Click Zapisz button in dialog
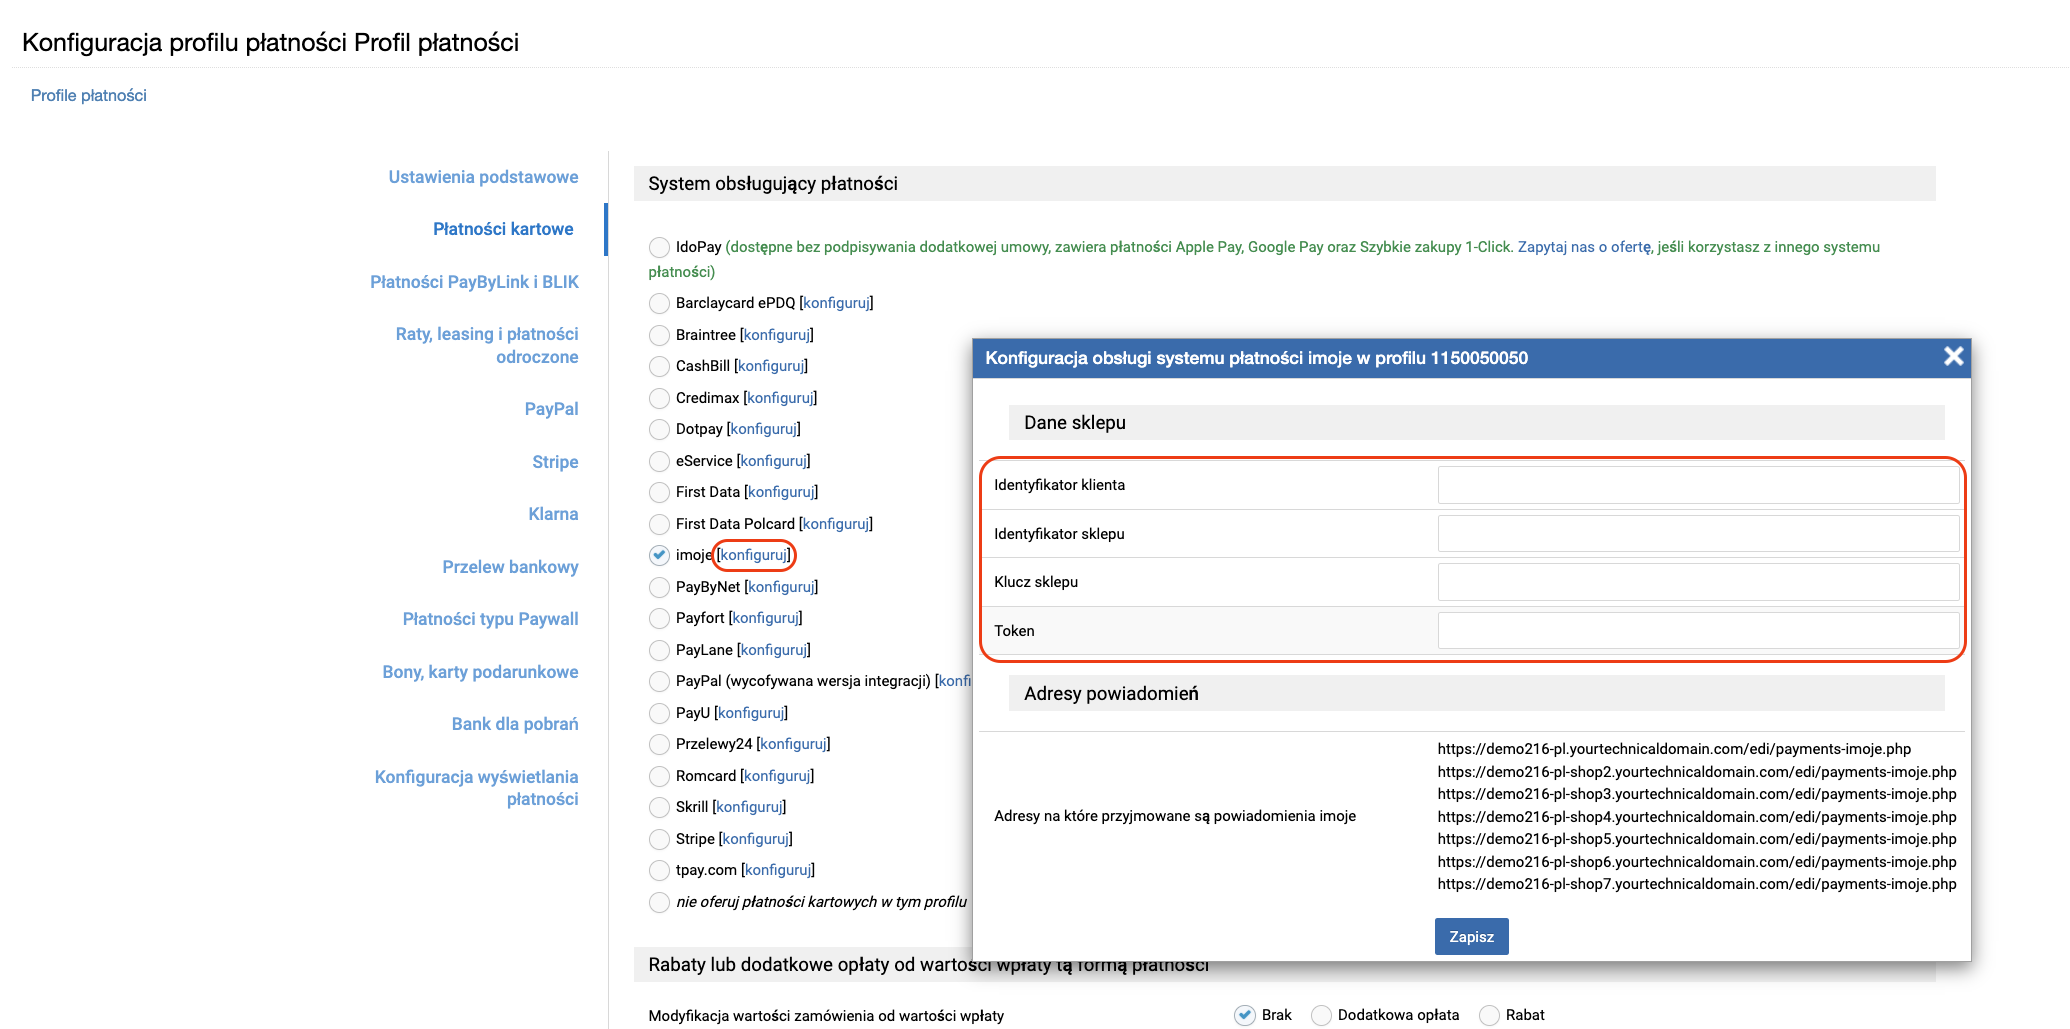Viewport: 2070px width, 1029px height. [x=1471, y=936]
